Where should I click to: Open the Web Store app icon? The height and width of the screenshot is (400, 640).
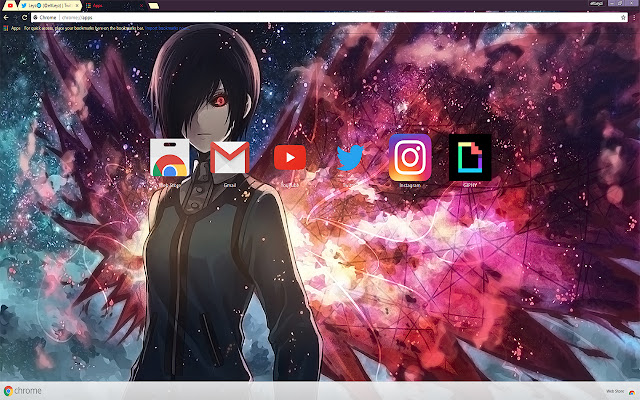pos(169,158)
